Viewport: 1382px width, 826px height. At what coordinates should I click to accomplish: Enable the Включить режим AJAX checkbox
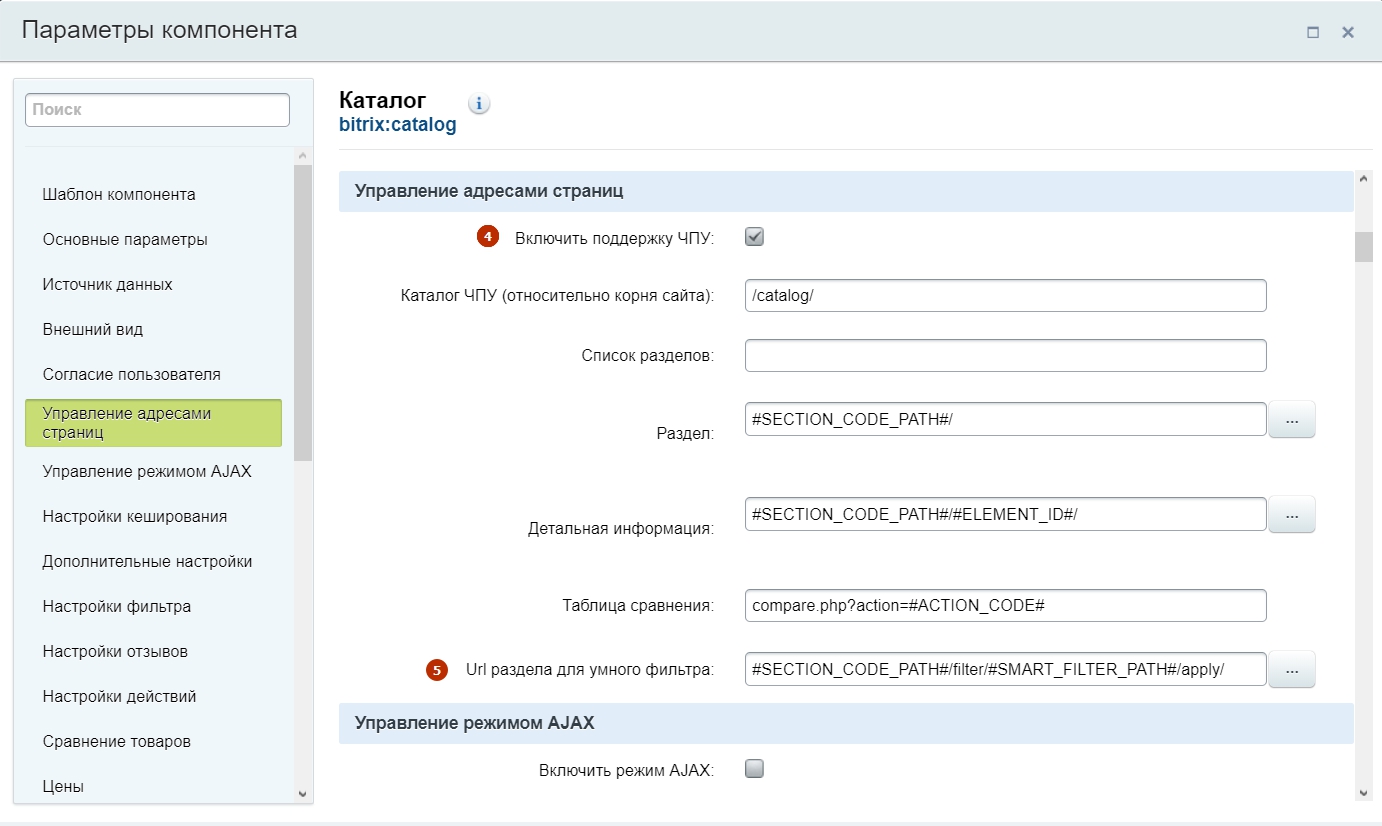point(755,769)
